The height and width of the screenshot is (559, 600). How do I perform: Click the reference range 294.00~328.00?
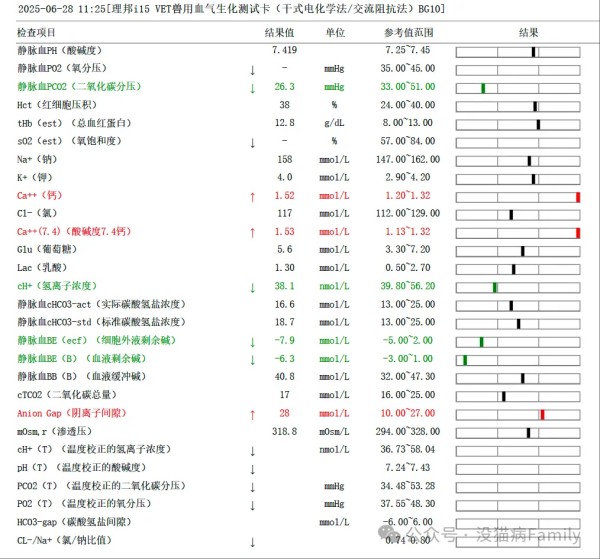click(408, 431)
